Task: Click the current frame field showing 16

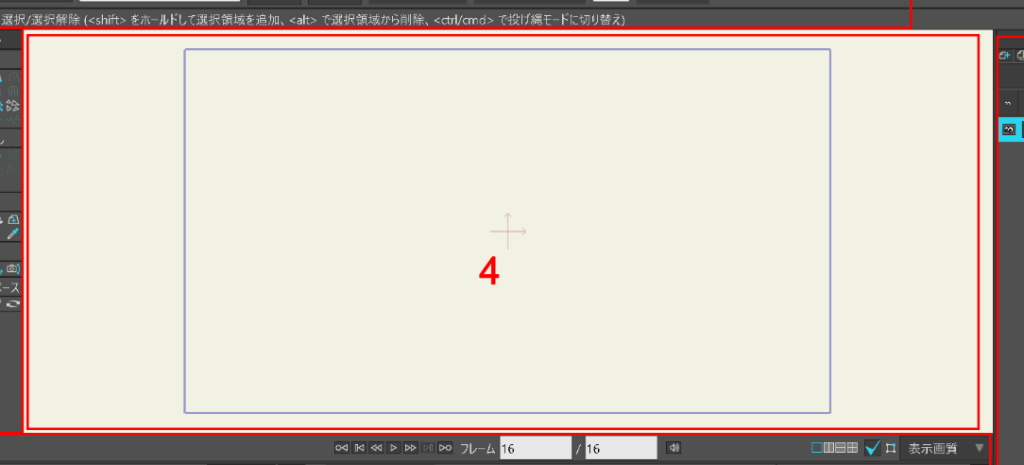Action: (x=536, y=449)
